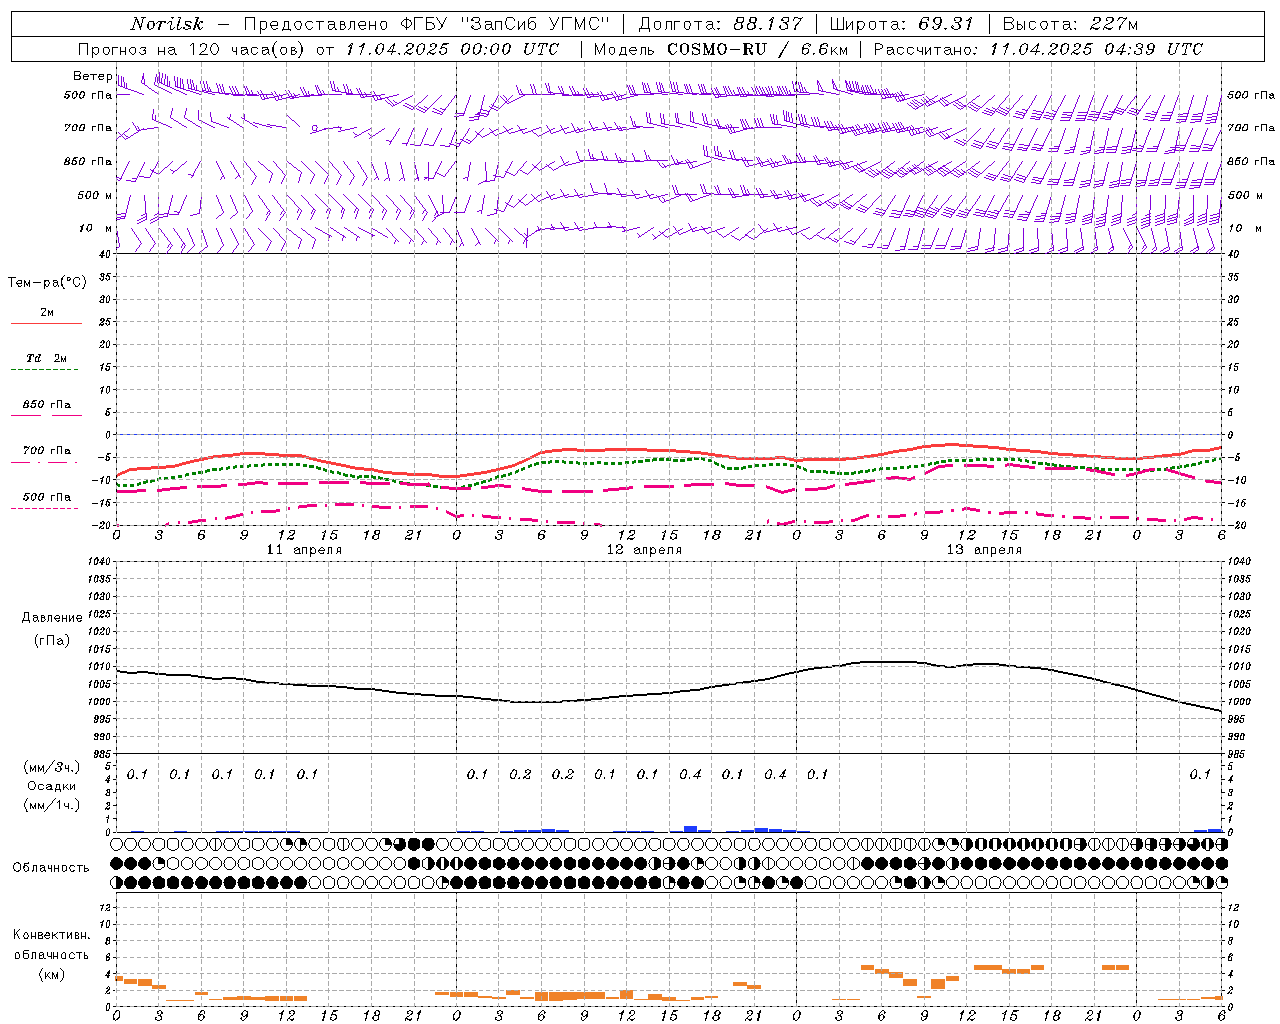This screenshot has height=1024, width=1280.
Task: Select the Высота: 227м elevation text
Action: click(1070, 24)
